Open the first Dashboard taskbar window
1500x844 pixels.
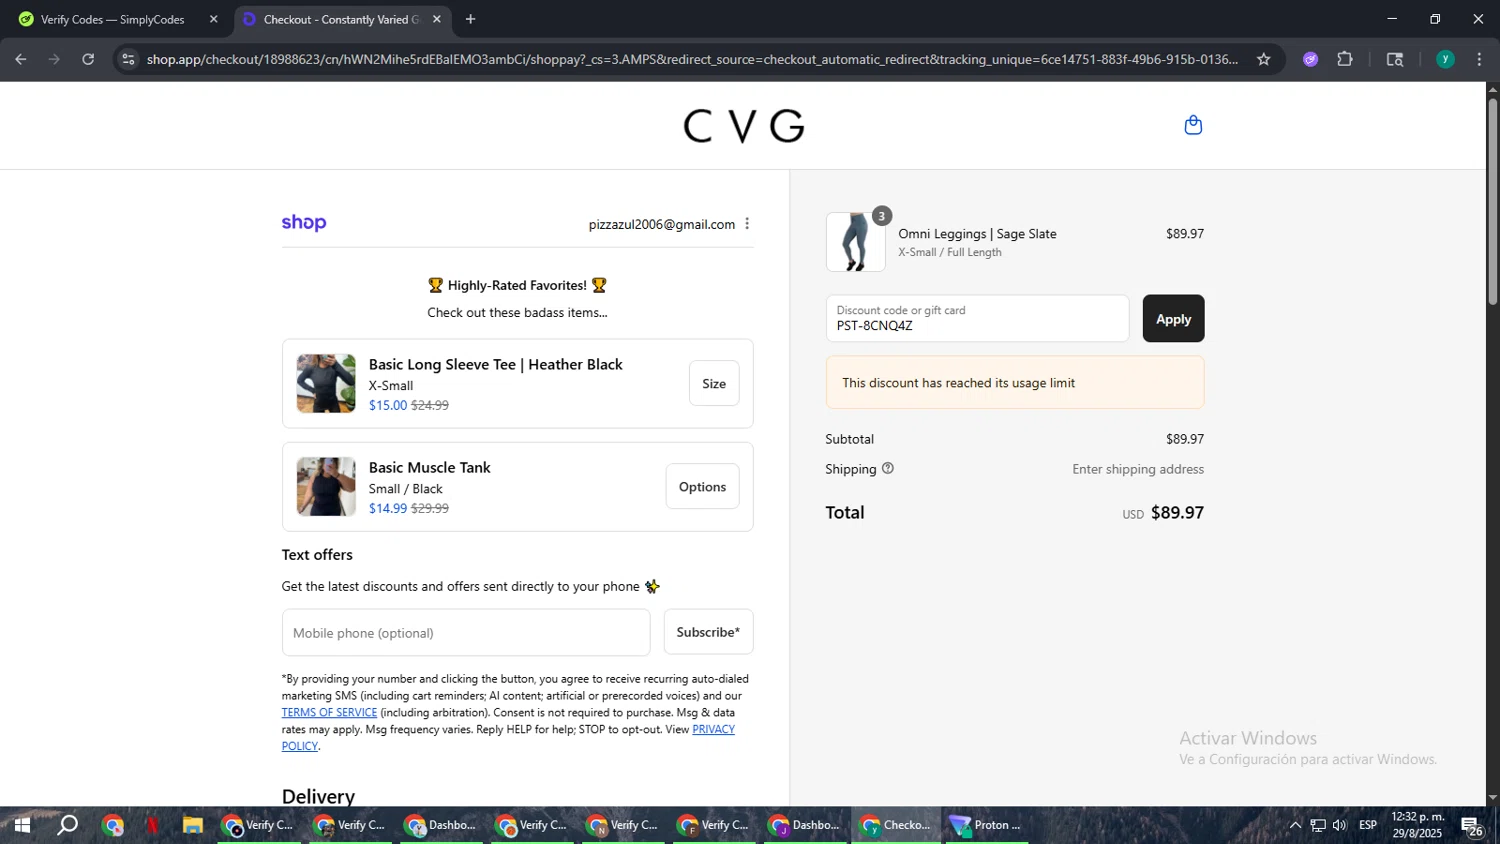coord(442,825)
